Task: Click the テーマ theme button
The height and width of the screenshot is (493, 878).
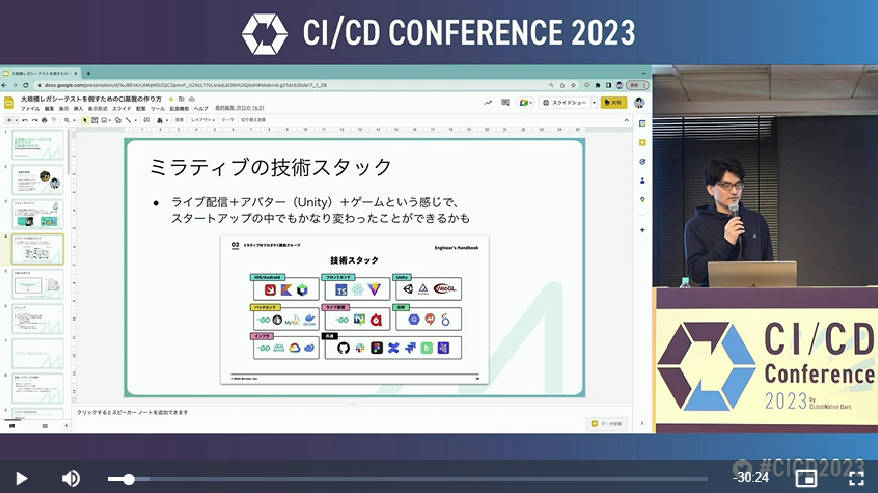Action: [x=228, y=120]
